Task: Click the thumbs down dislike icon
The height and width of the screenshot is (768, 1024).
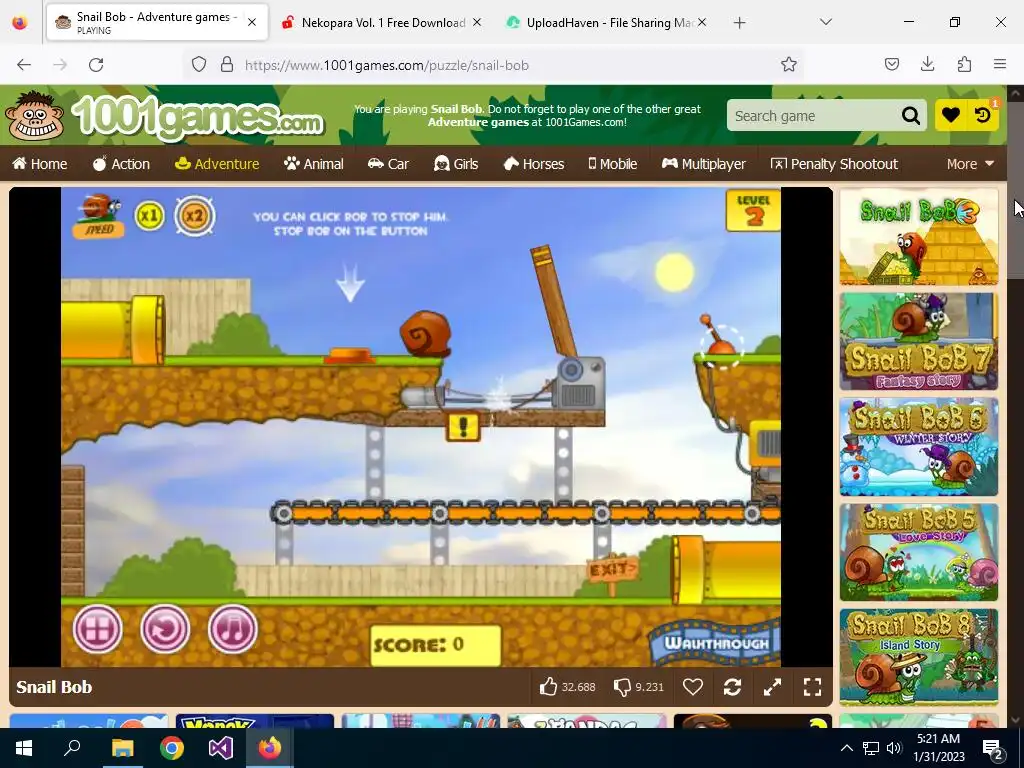Action: (622, 686)
